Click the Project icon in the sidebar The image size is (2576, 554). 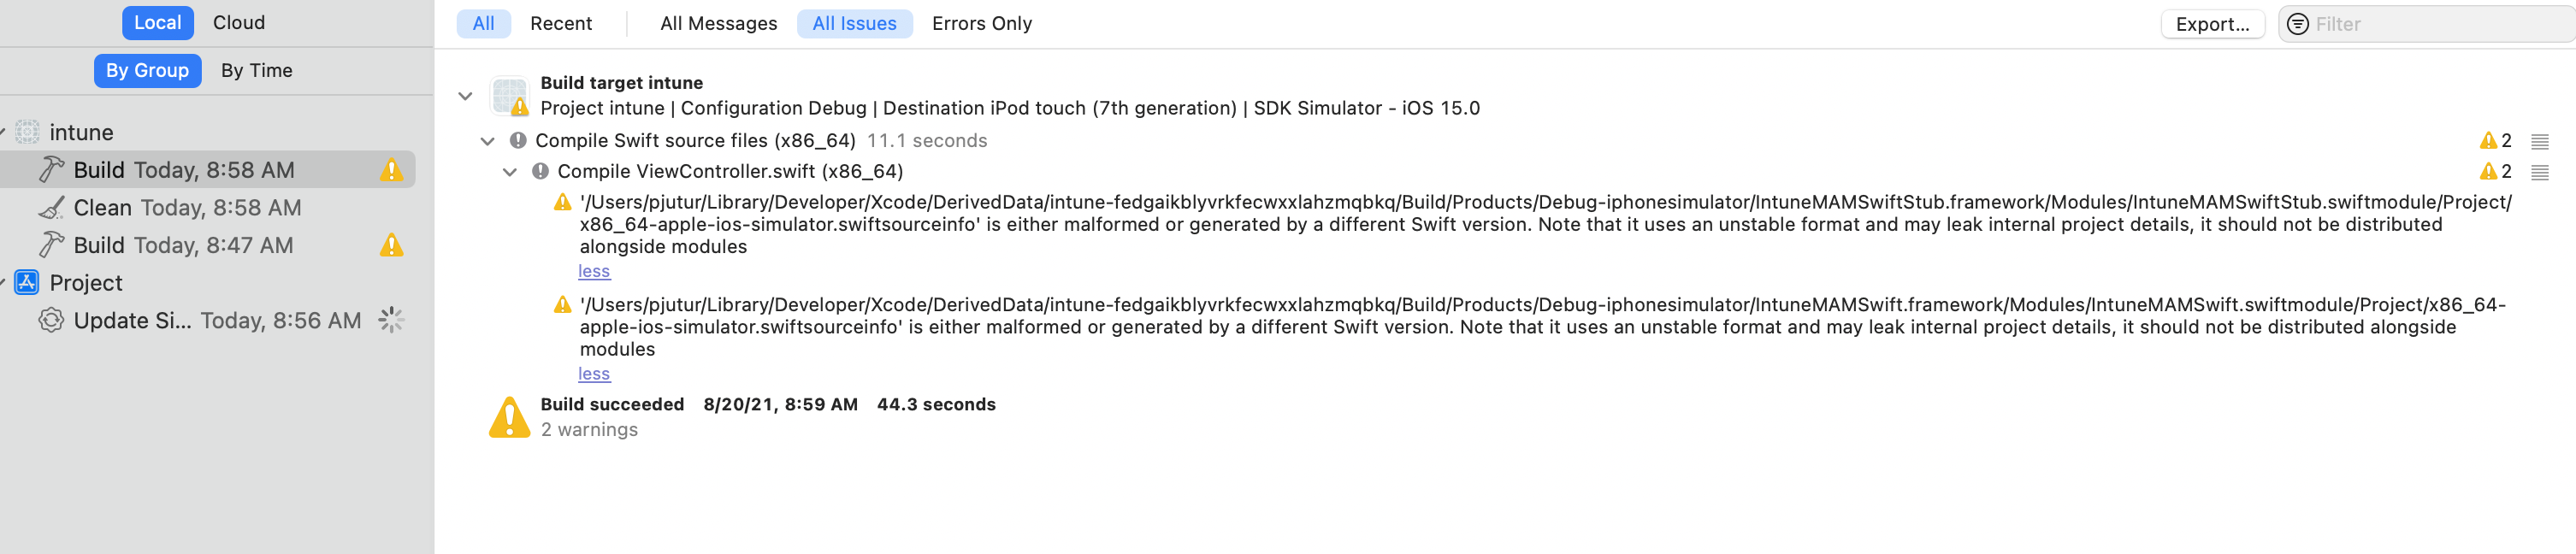[x=25, y=282]
